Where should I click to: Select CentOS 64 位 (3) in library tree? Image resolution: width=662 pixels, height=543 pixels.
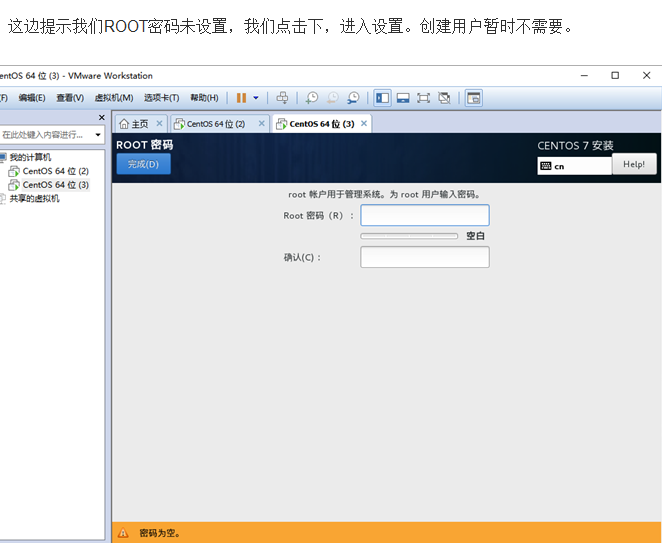(x=56, y=185)
